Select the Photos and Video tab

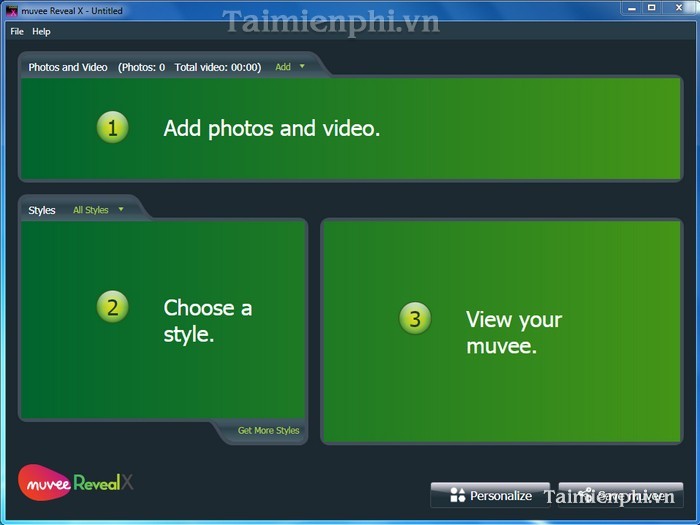pyautogui.click(x=68, y=68)
